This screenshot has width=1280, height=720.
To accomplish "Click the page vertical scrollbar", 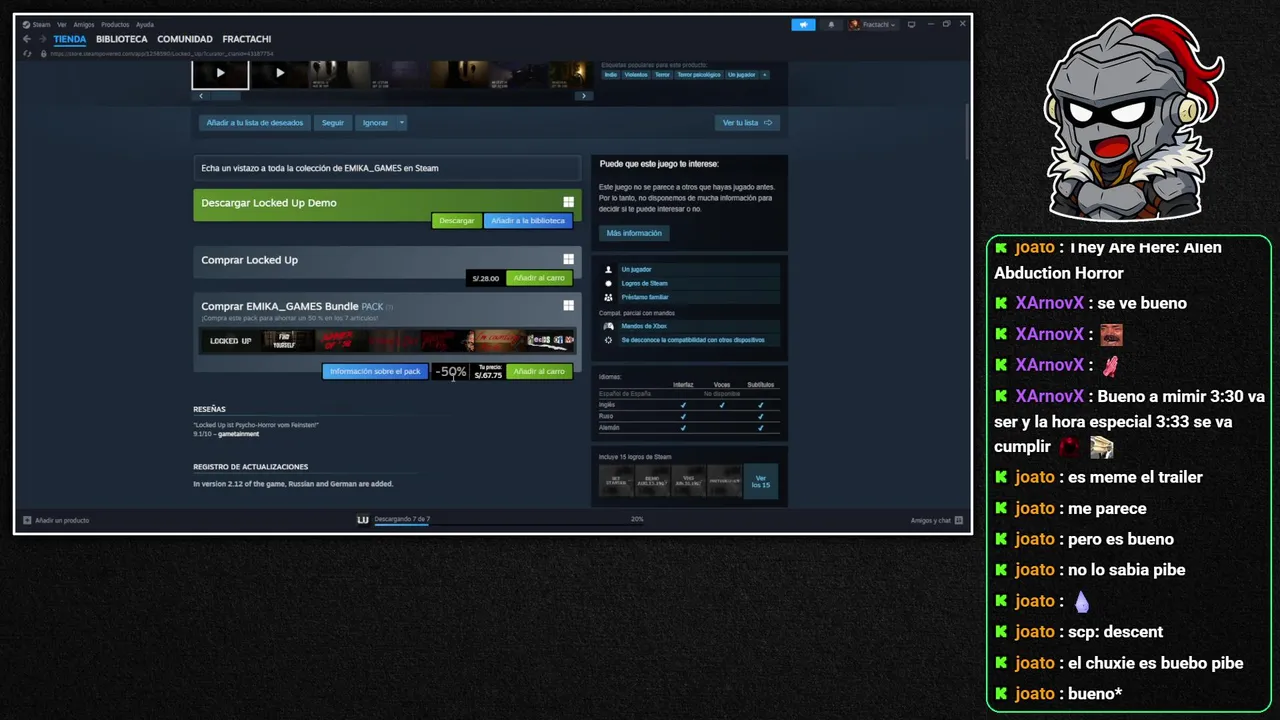I will [967, 130].
